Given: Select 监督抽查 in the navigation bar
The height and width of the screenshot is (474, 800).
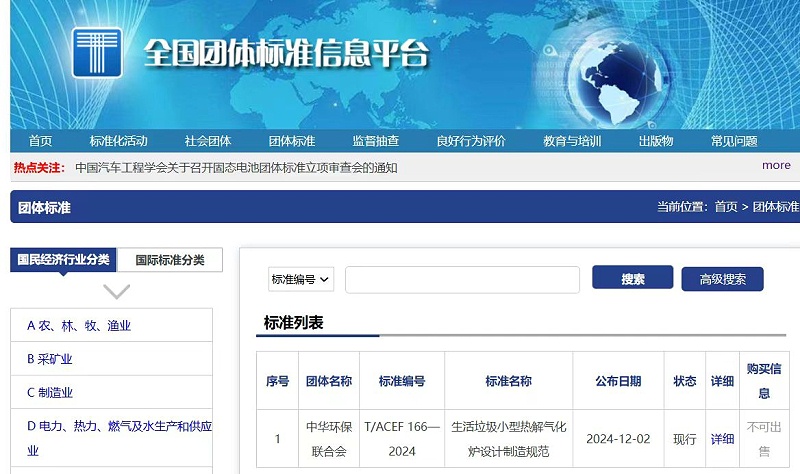Looking at the screenshot, I should pyautogui.click(x=375, y=141).
